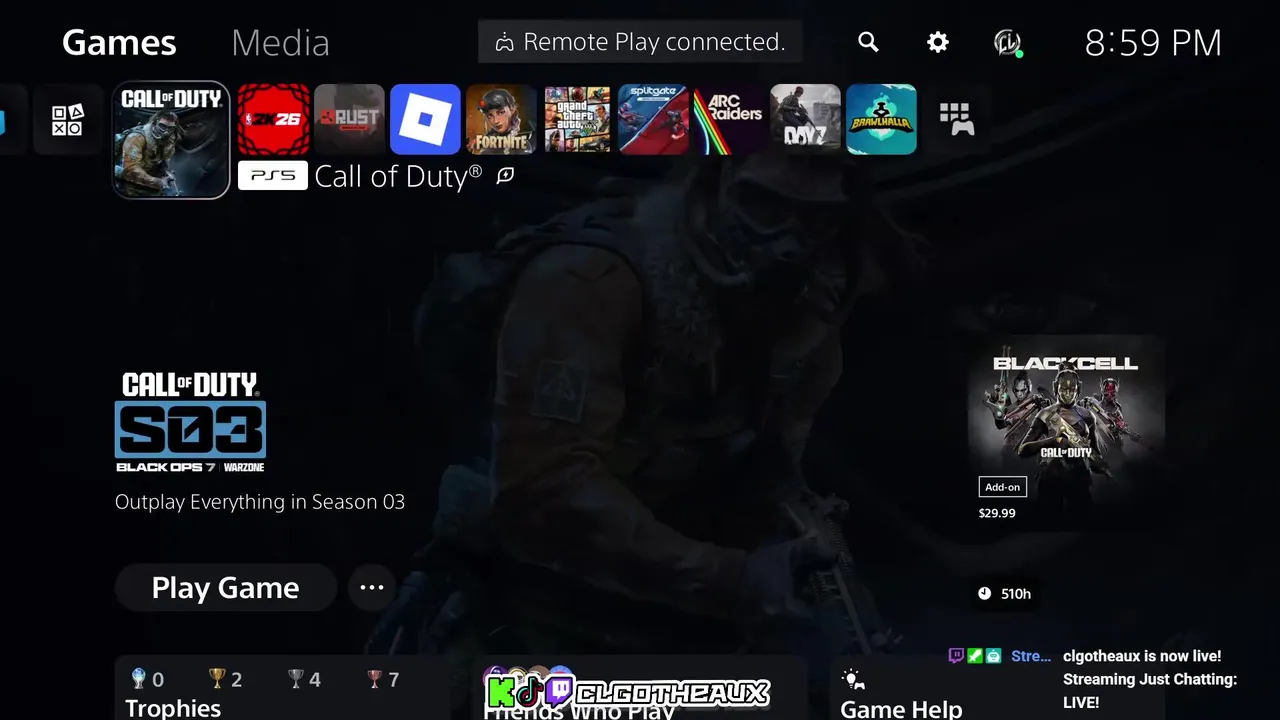Viewport: 1280px width, 720px height.
Task: Open the ARC Raiders game icon
Action: pyautogui.click(x=729, y=119)
